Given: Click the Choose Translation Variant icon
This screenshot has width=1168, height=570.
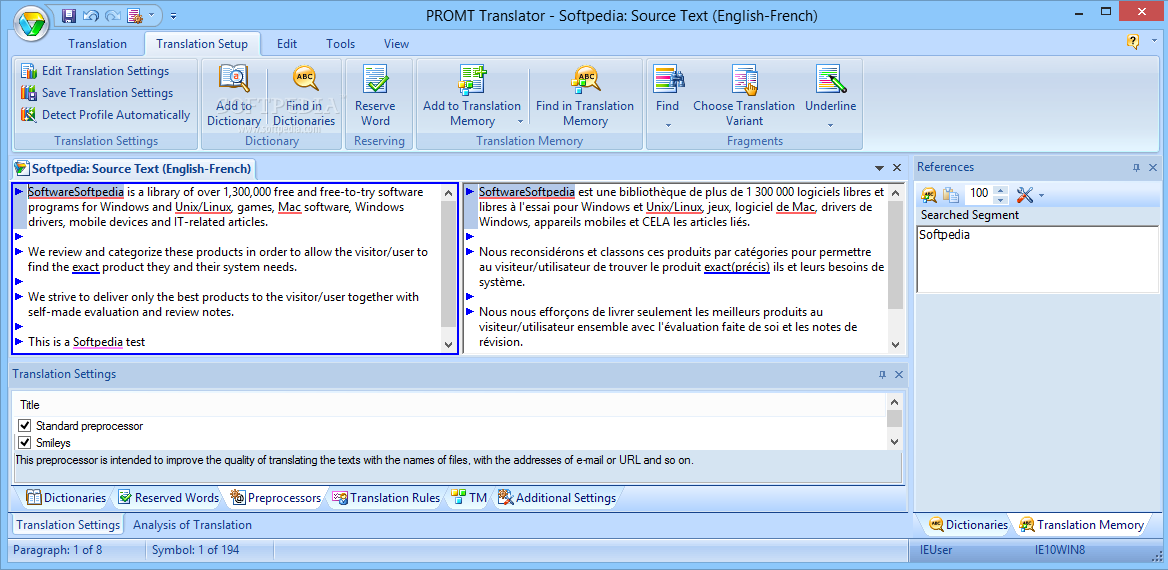Looking at the screenshot, I should 744,79.
